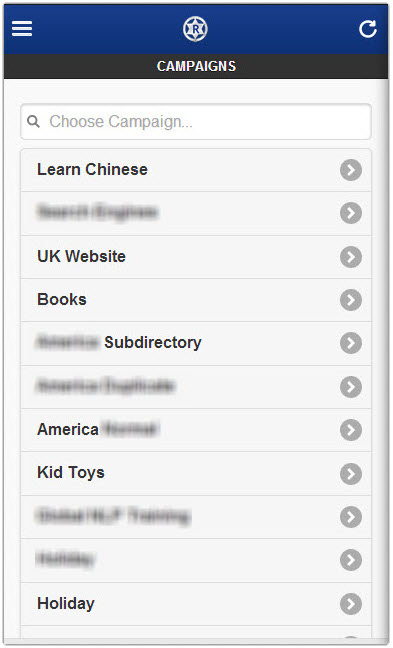Click the arrow icon beside UK Website

click(x=351, y=257)
